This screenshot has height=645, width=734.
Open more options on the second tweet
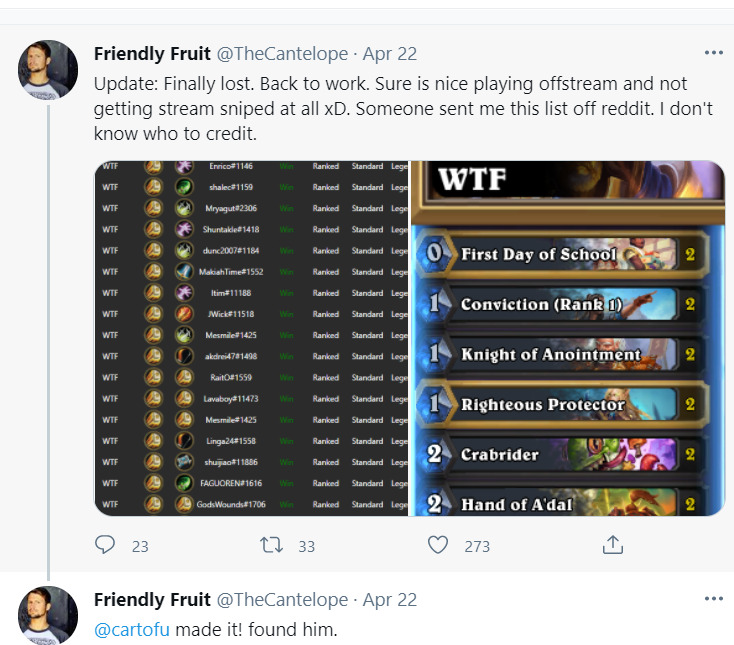pos(713,599)
